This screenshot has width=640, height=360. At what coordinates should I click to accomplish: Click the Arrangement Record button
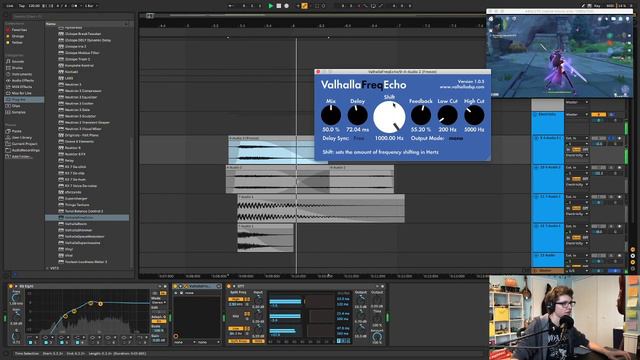[287, 6]
